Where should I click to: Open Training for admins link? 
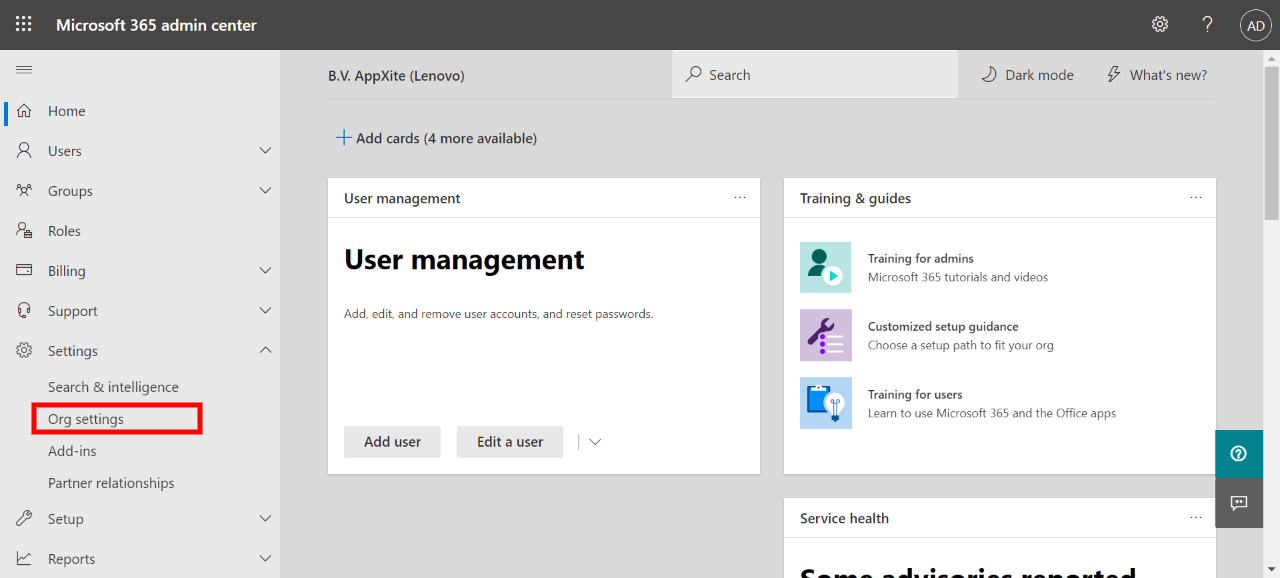(920, 258)
